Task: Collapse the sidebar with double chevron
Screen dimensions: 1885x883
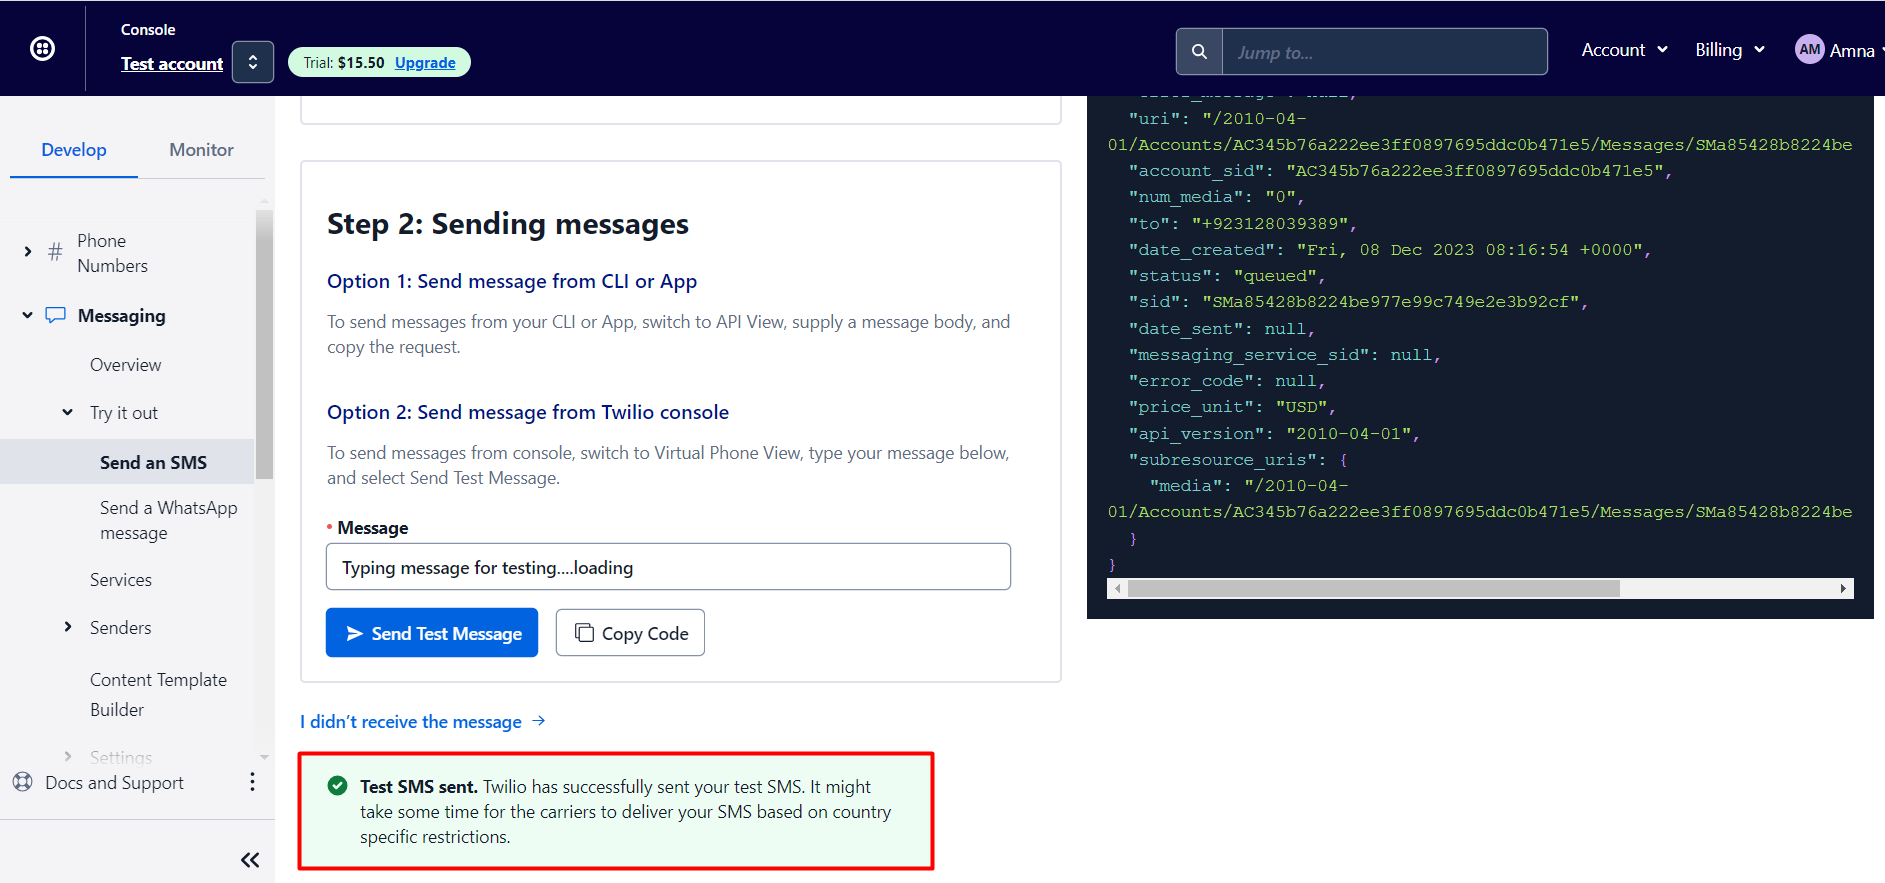Action: (250, 860)
